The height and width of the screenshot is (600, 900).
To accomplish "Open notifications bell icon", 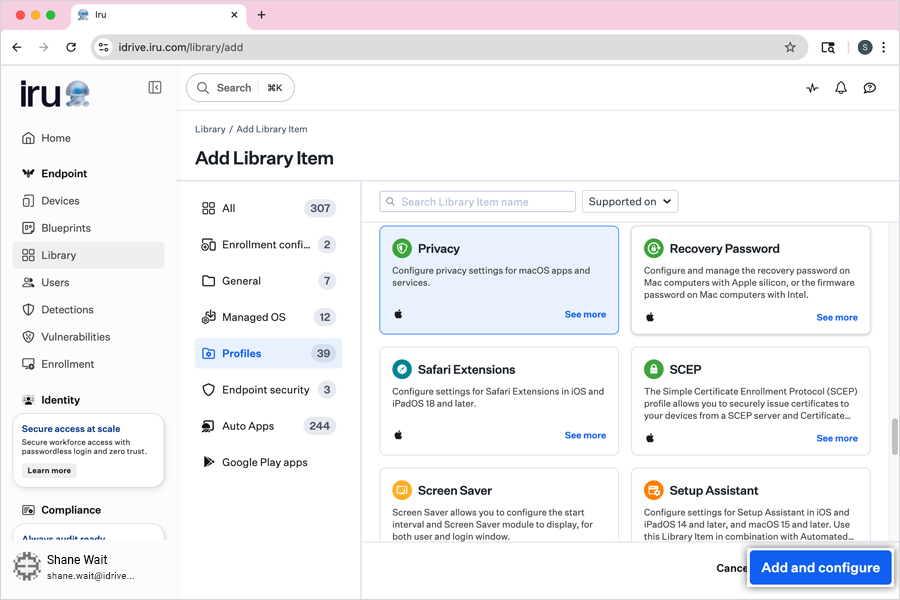I will click(x=841, y=88).
